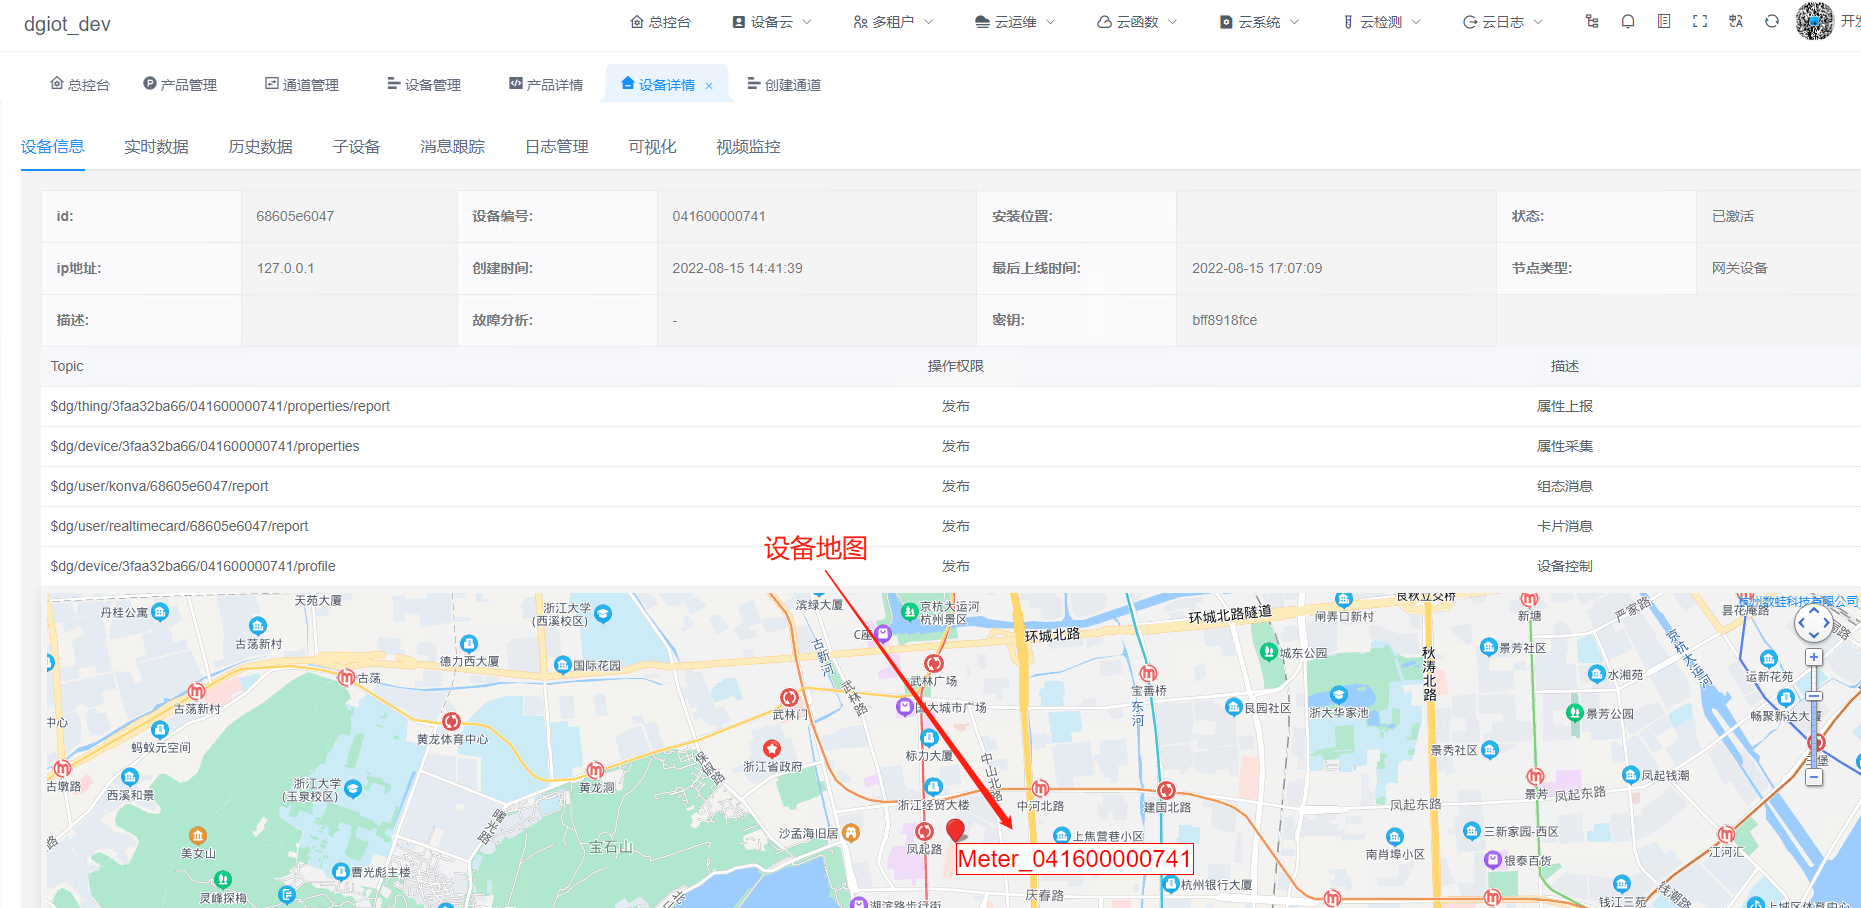Toggle fullscreen mode icon
This screenshot has height=908, width=1861.
click(1700, 21)
